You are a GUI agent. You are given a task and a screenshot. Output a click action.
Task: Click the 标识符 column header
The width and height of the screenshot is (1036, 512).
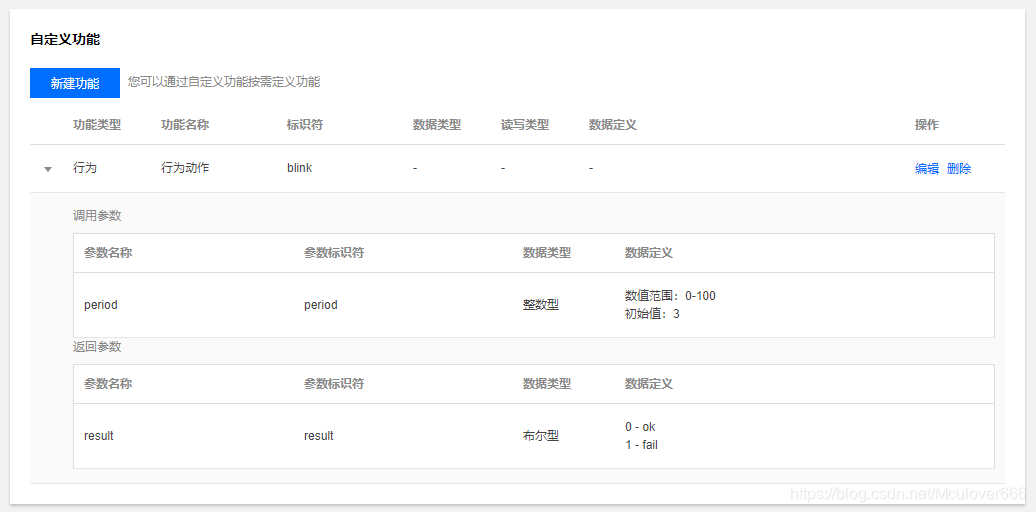305,125
